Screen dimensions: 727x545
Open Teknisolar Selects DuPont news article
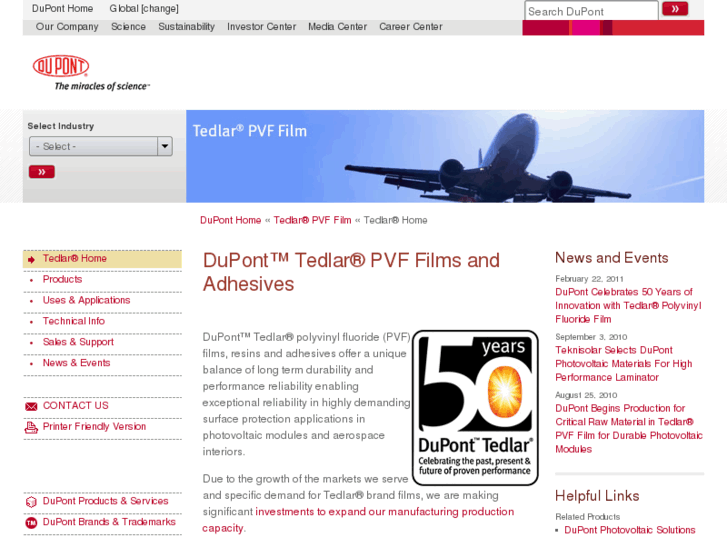click(x=624, y=364)
